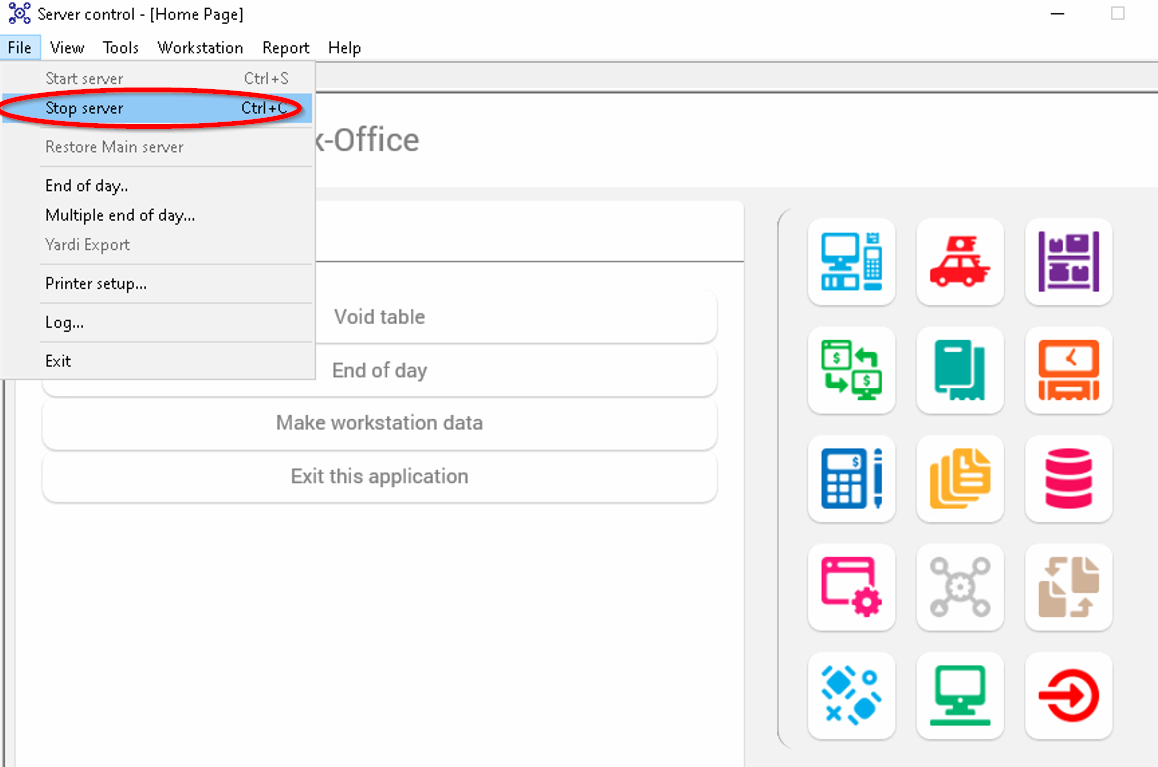Open the Report menu
This screenshot has height=767, width=1158.
click(286, 48)
